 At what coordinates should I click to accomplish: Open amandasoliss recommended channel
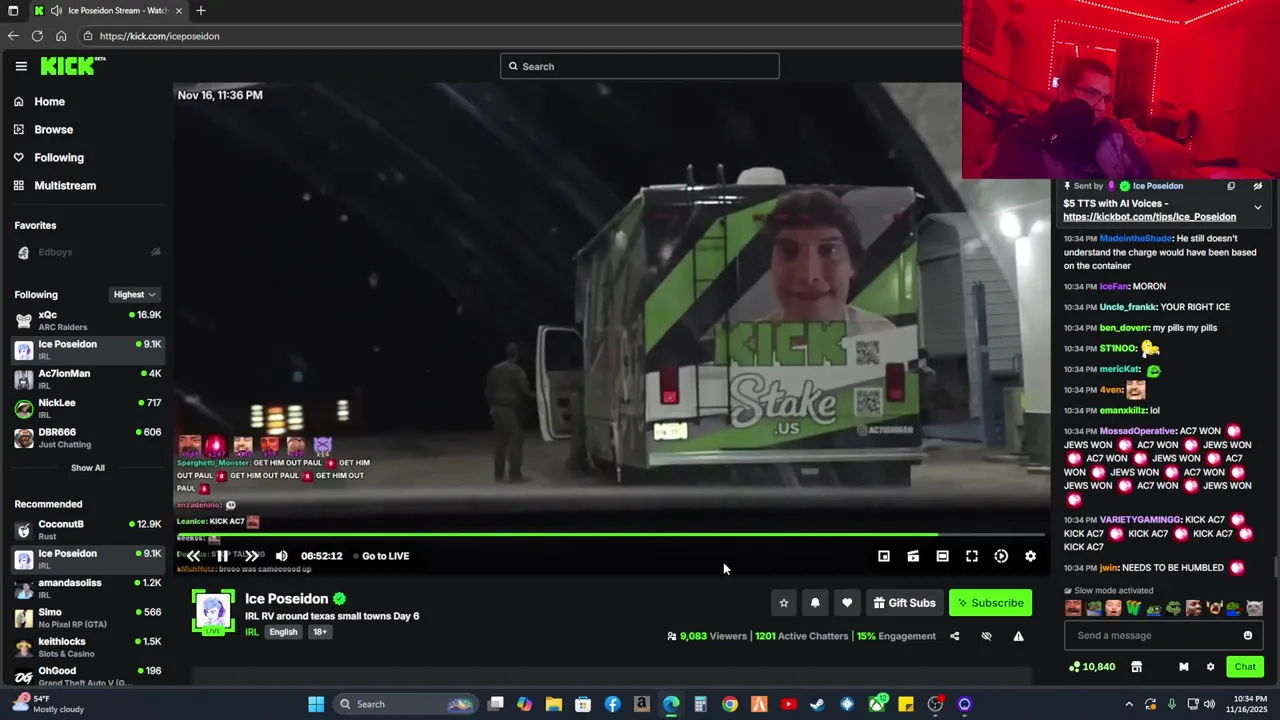88,589
